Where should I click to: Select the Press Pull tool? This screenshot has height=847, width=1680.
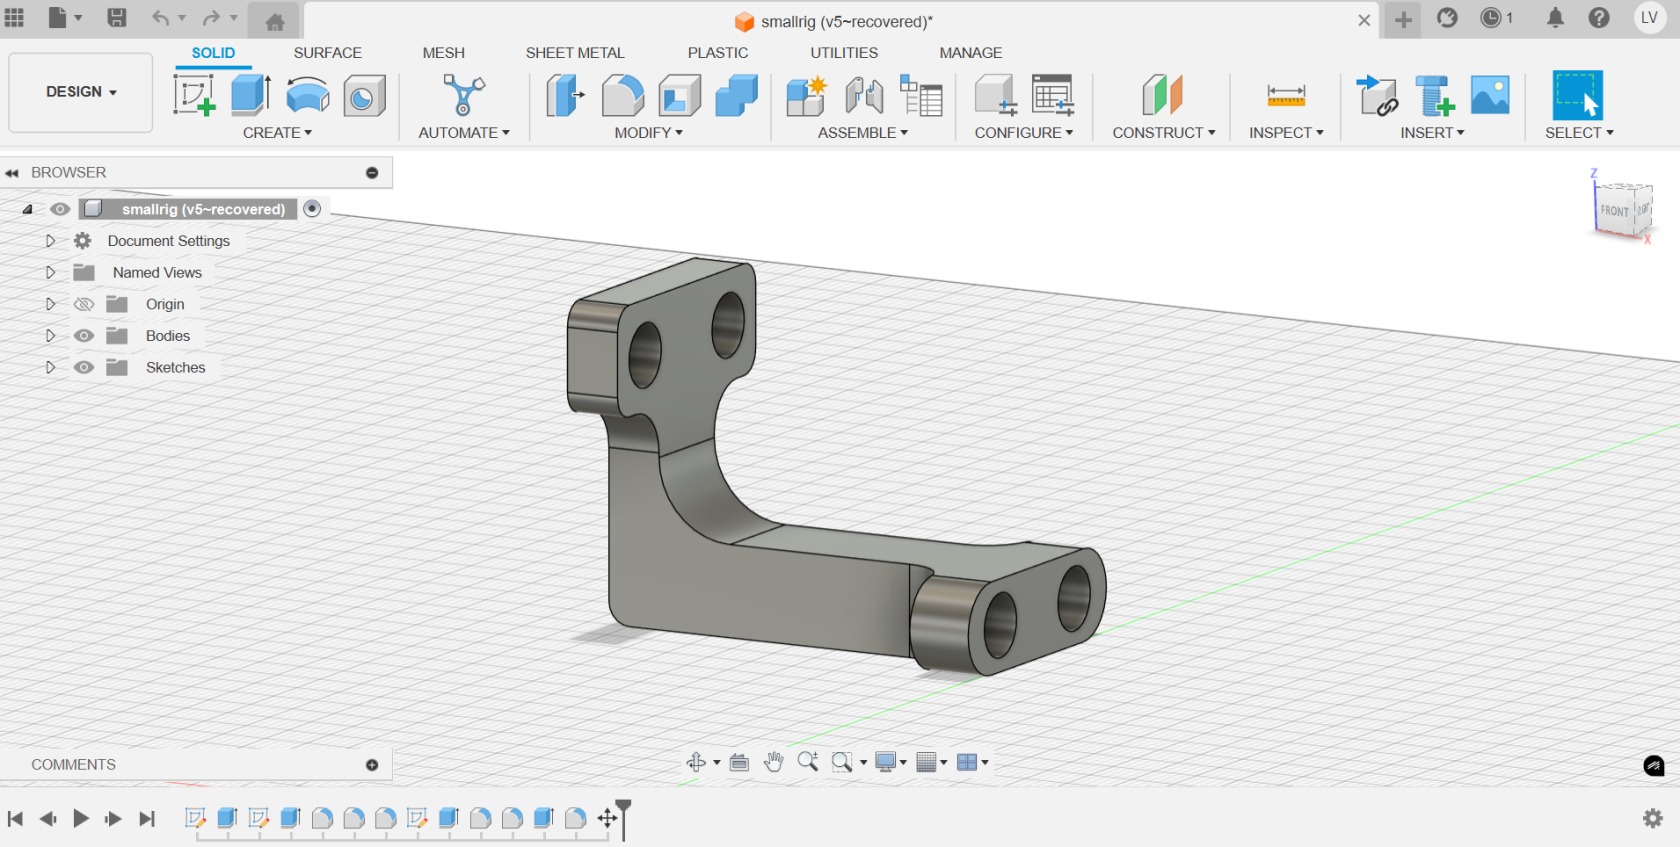tap(566, 96)
